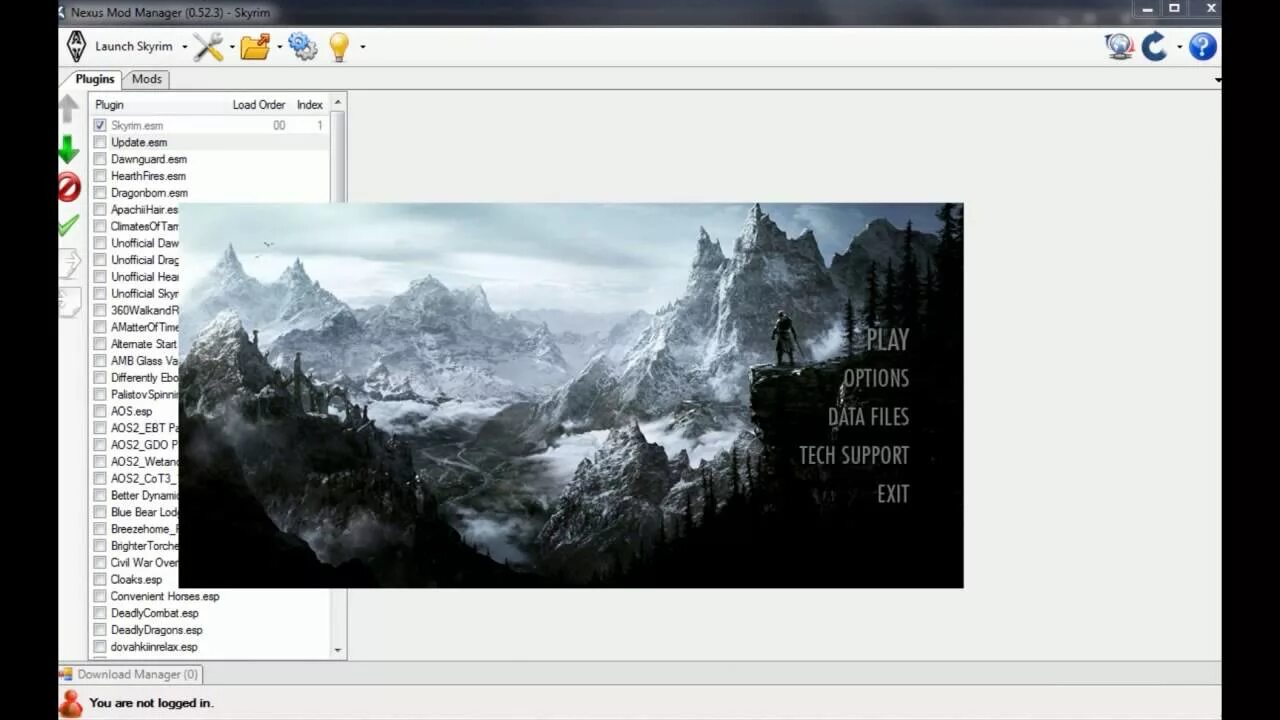Select the Convenient Horses.esp plugin name
Image resolution: width=1280 pixels, height=720 pixels.
point(165,597)
